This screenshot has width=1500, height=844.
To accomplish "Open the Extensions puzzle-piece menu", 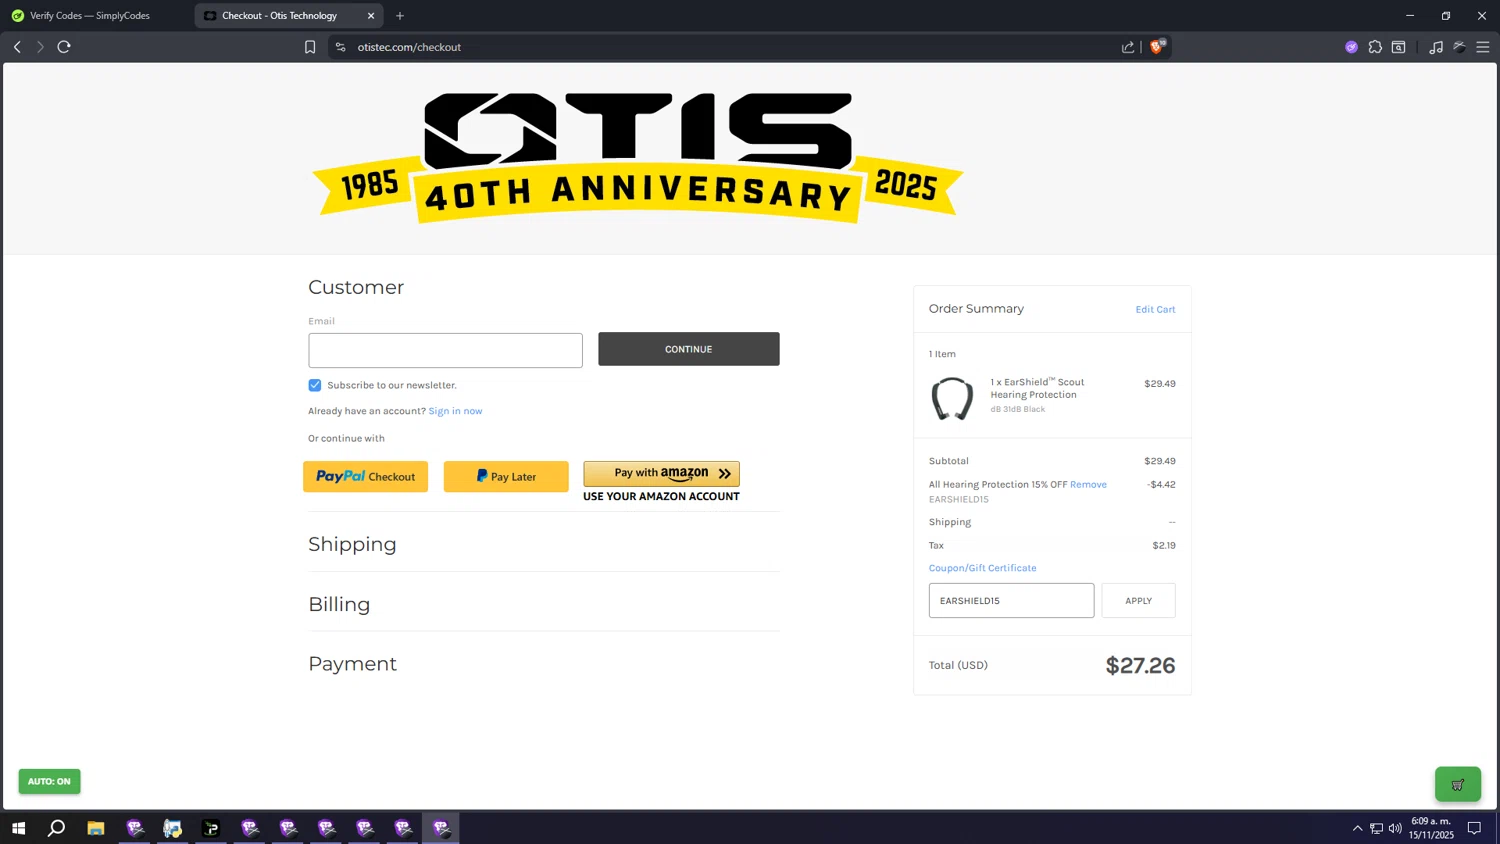I will [x=1375, y=47].
